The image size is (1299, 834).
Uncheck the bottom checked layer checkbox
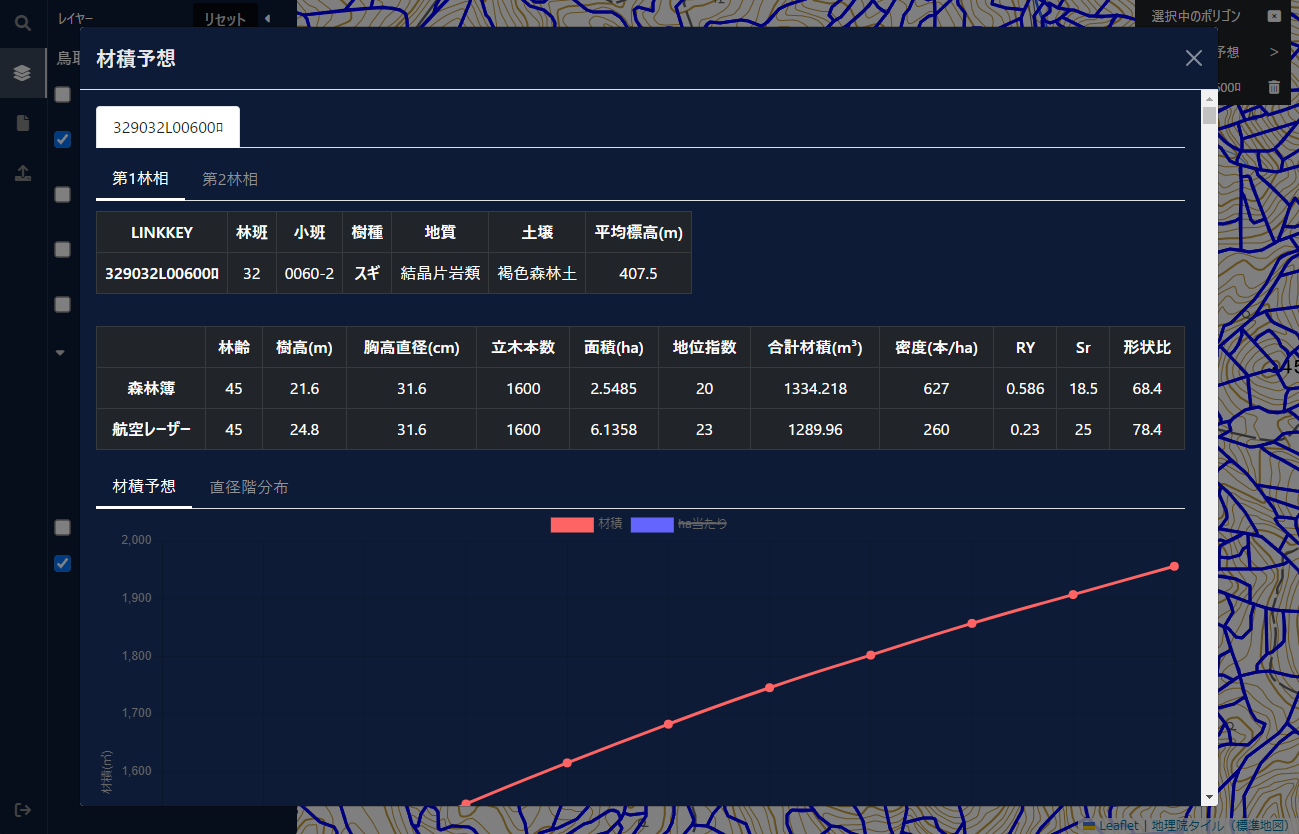(62, 563)
